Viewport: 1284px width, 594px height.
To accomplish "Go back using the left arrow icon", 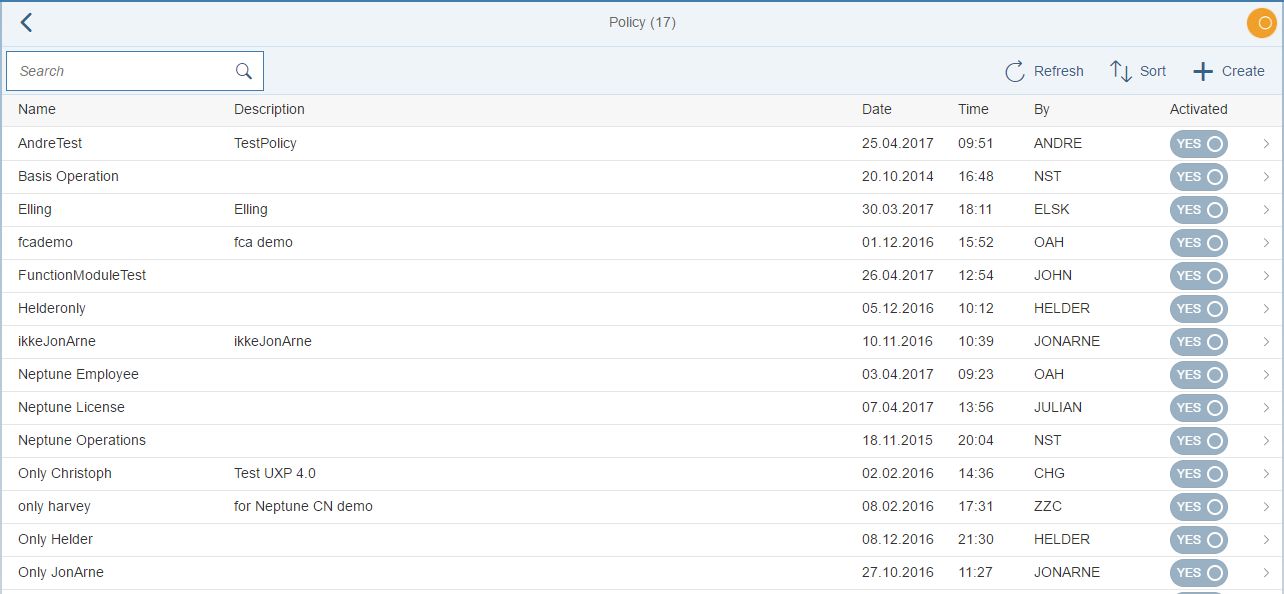I will click(27, 23).
